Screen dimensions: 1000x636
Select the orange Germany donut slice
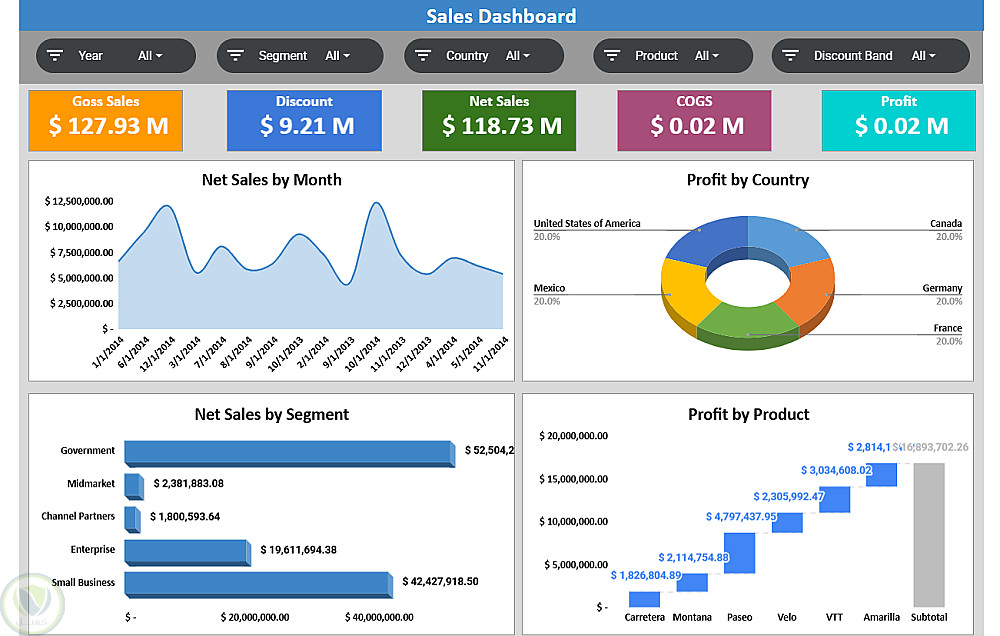(x=810, y=290)
